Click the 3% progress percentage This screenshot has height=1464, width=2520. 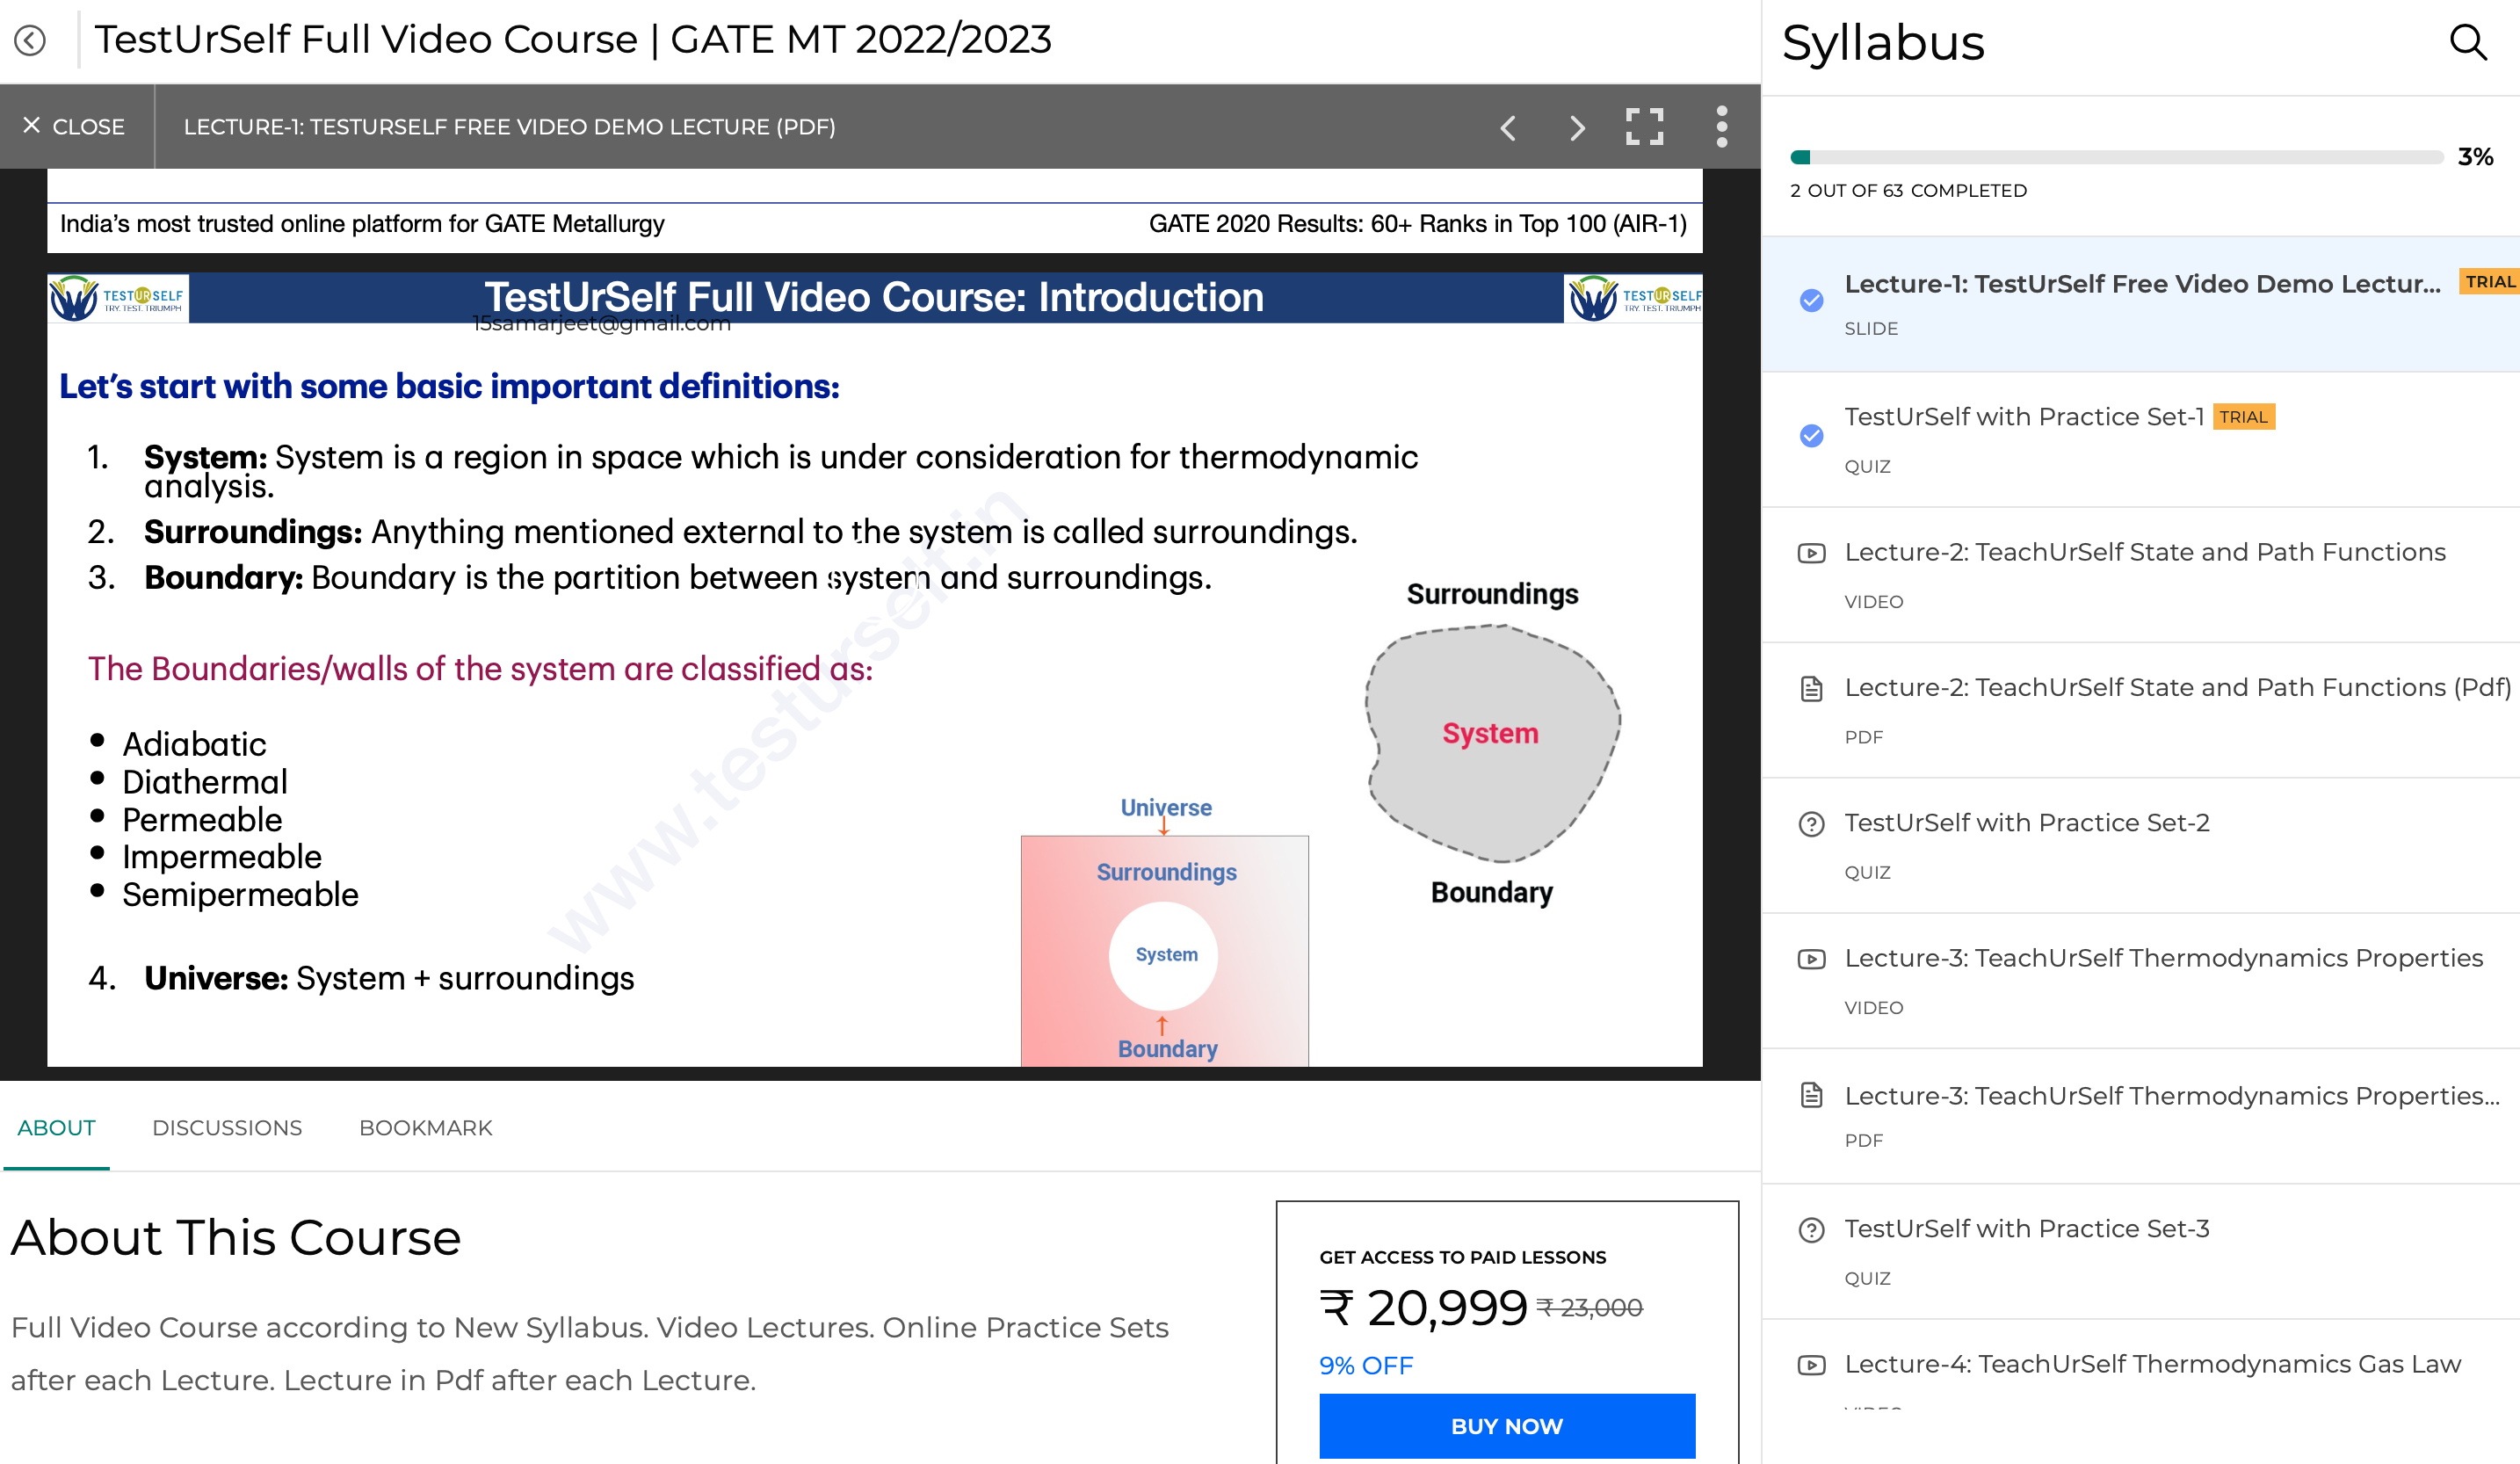coord(2475,157)
